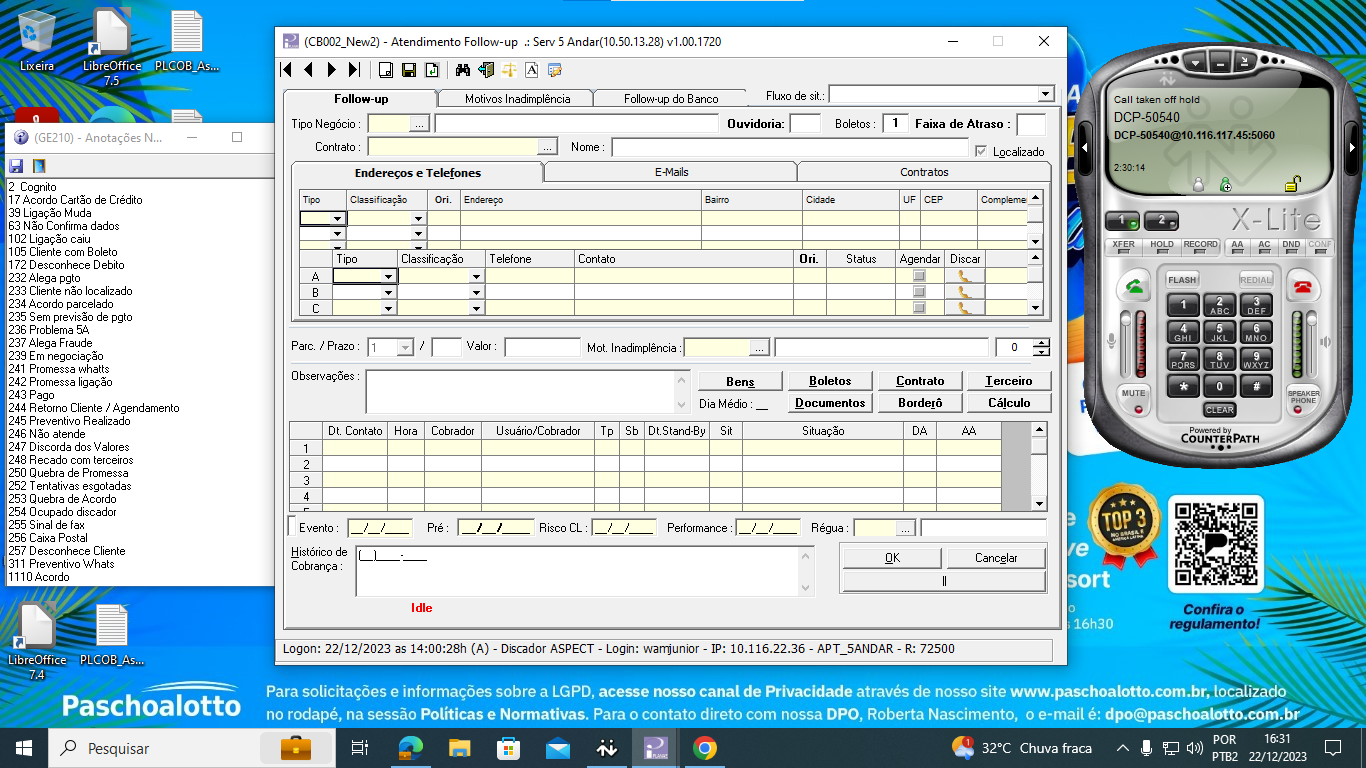Open the Fluxo de sit. dropdown
This screenshot has height=768, width=1366.
click(1045, 94)
